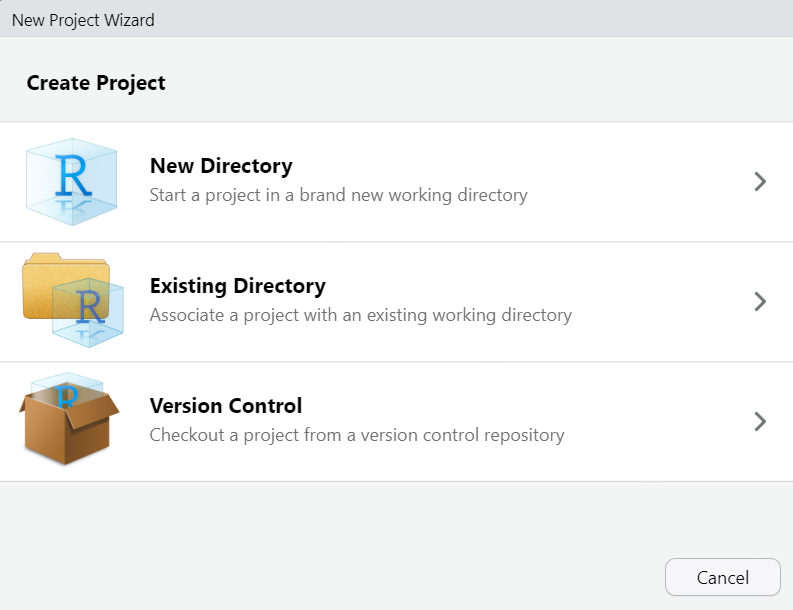Choose the Existing Directory option title

click(x=237, y=286)
